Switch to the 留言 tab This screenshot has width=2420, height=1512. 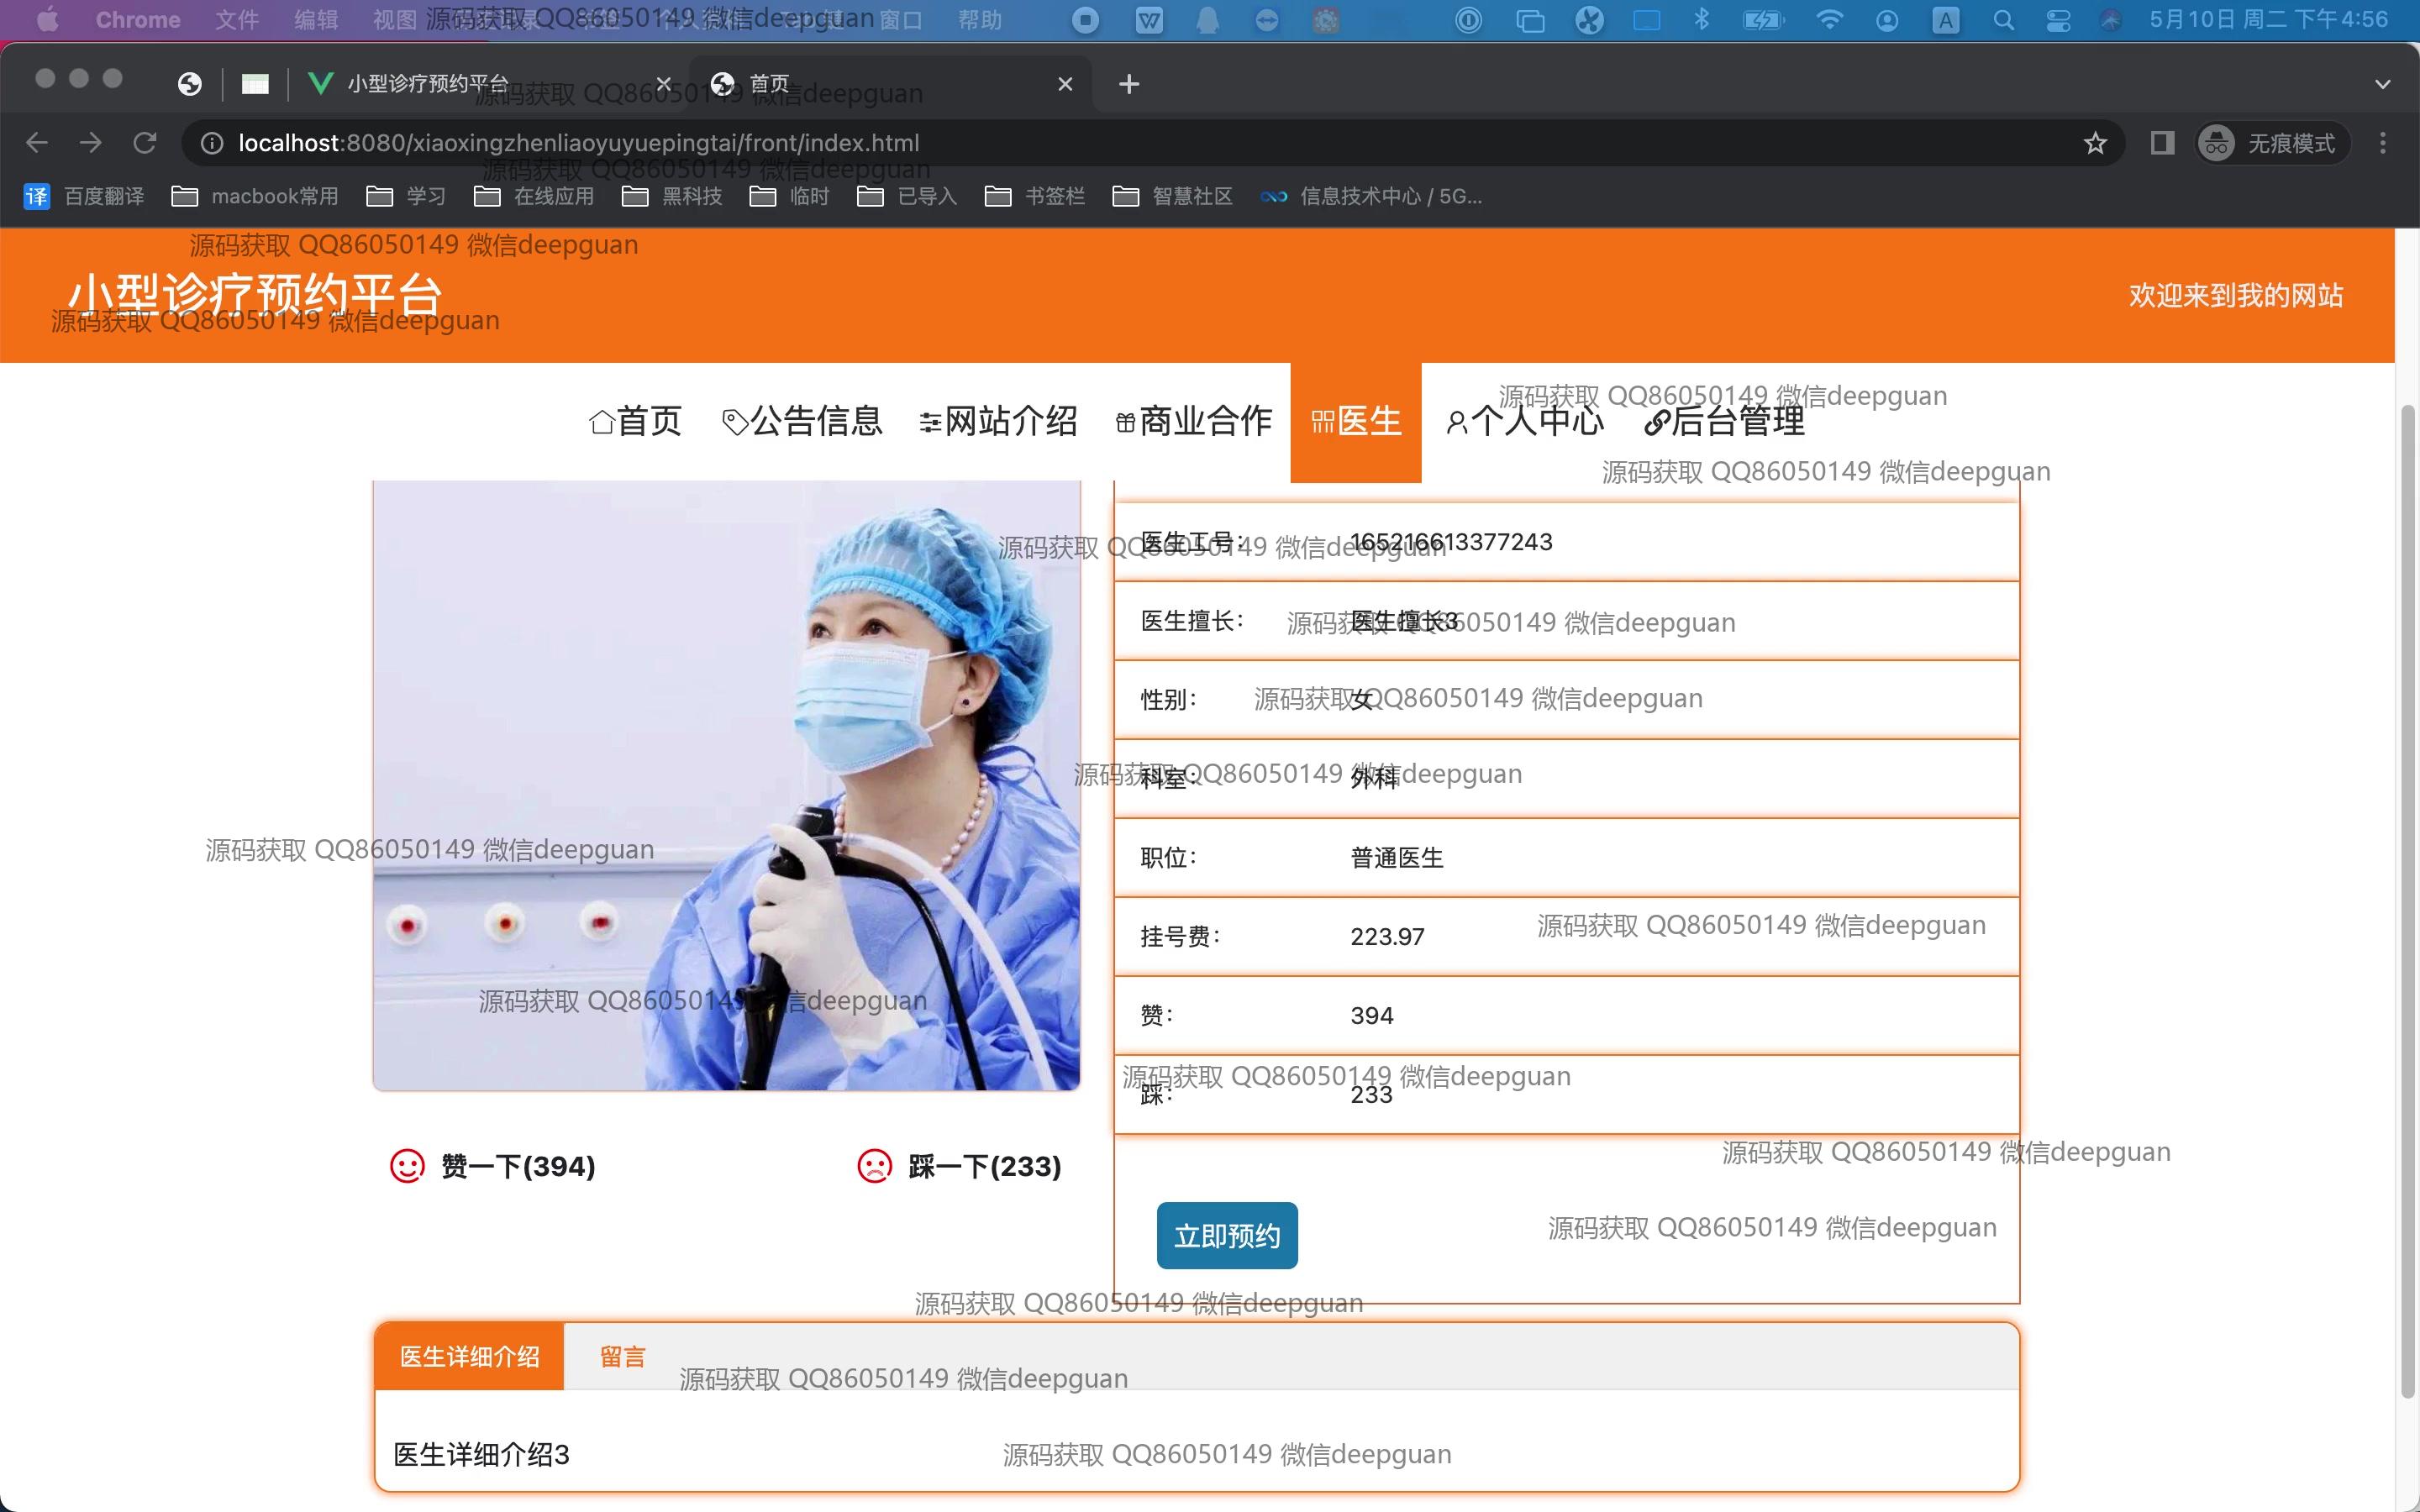(x=623, y=1356)
